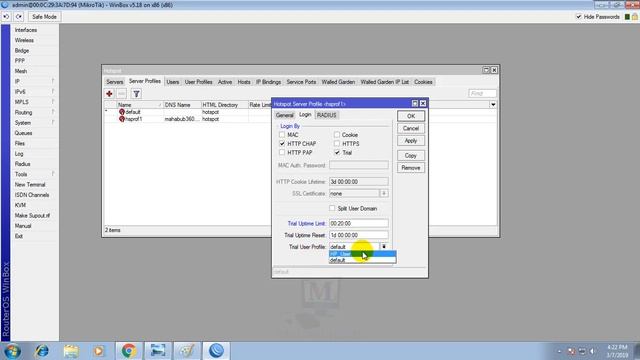Launch Internet Explorer from taskbar
Viewport: 640px width, 360px height.
42,351
